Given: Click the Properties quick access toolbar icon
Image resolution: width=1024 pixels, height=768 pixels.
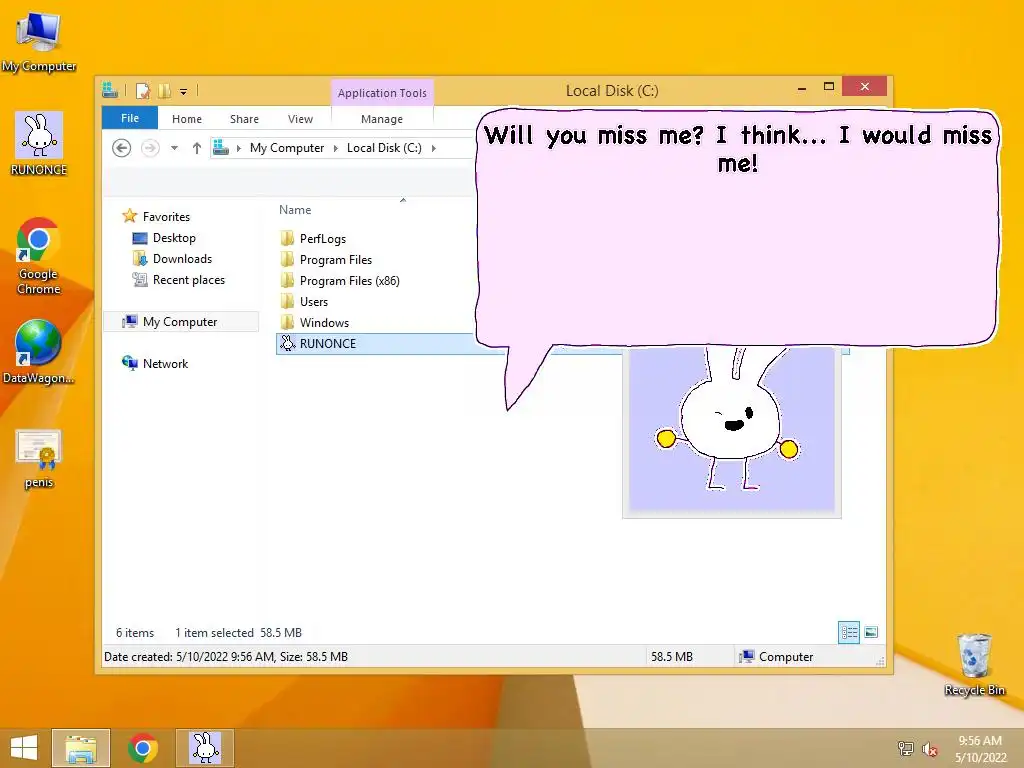Looking at the screenshot, I should coord(142,91).
